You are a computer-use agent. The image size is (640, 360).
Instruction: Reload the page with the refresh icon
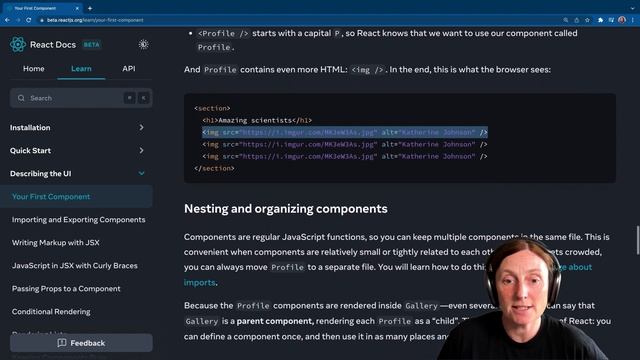click(x=29, y=20)
